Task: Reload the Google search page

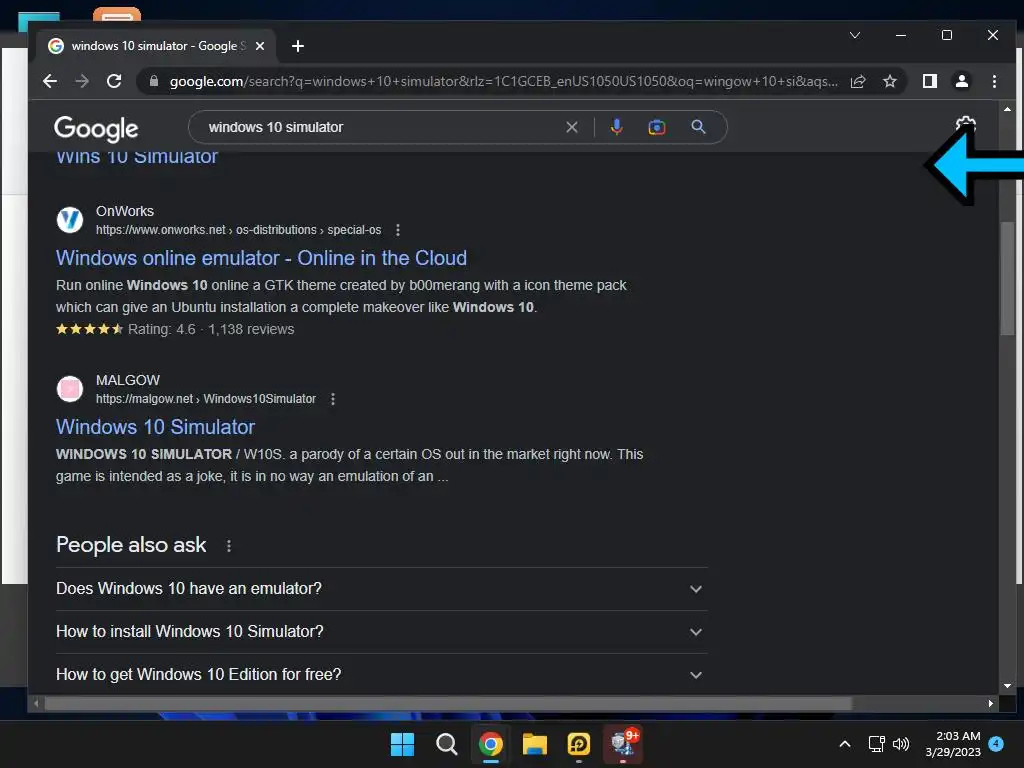Action: click(x=114, y=81)
